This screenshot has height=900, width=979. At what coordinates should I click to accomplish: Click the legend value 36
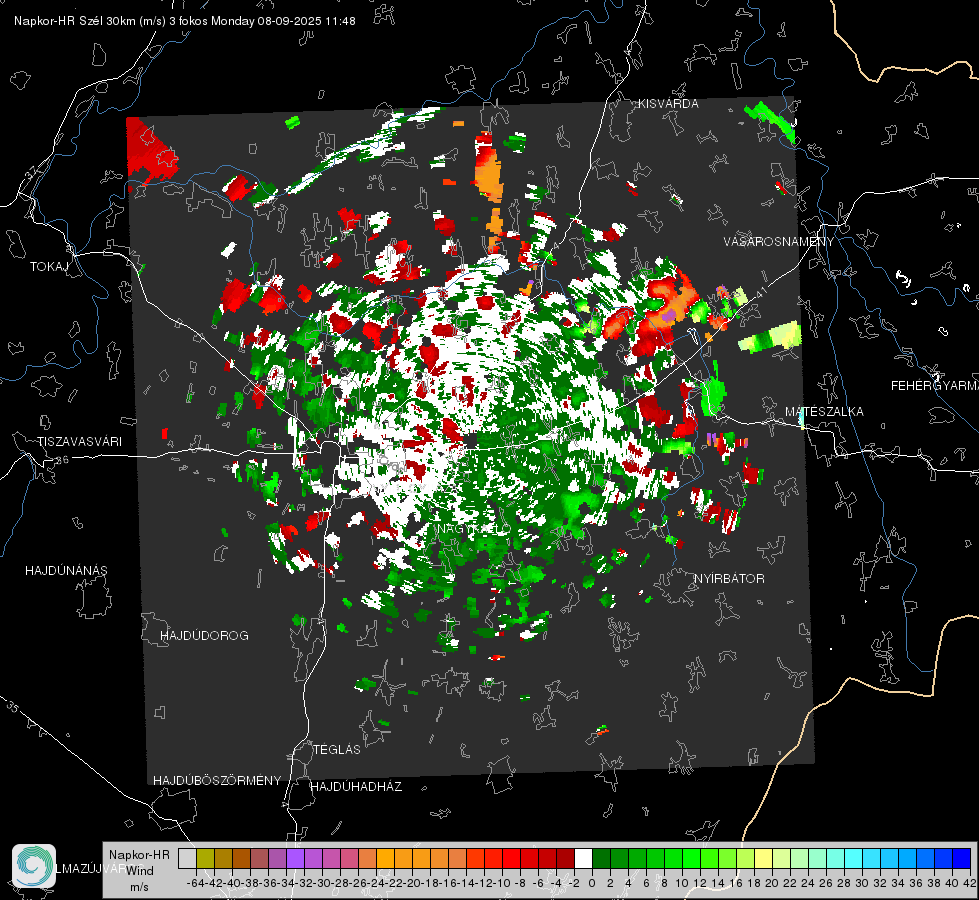click(x=916, y=883)
